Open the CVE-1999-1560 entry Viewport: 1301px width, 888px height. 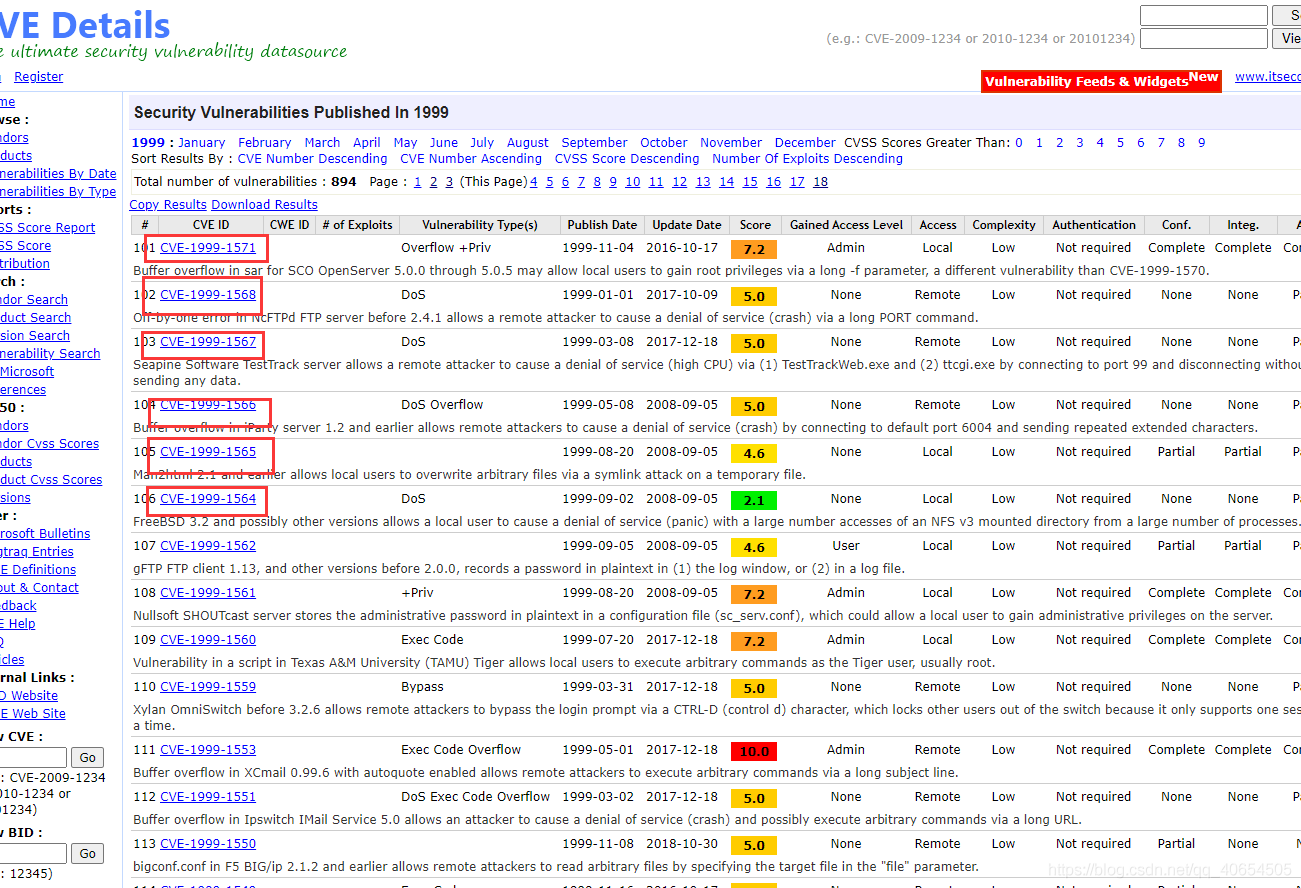(208, 640)
